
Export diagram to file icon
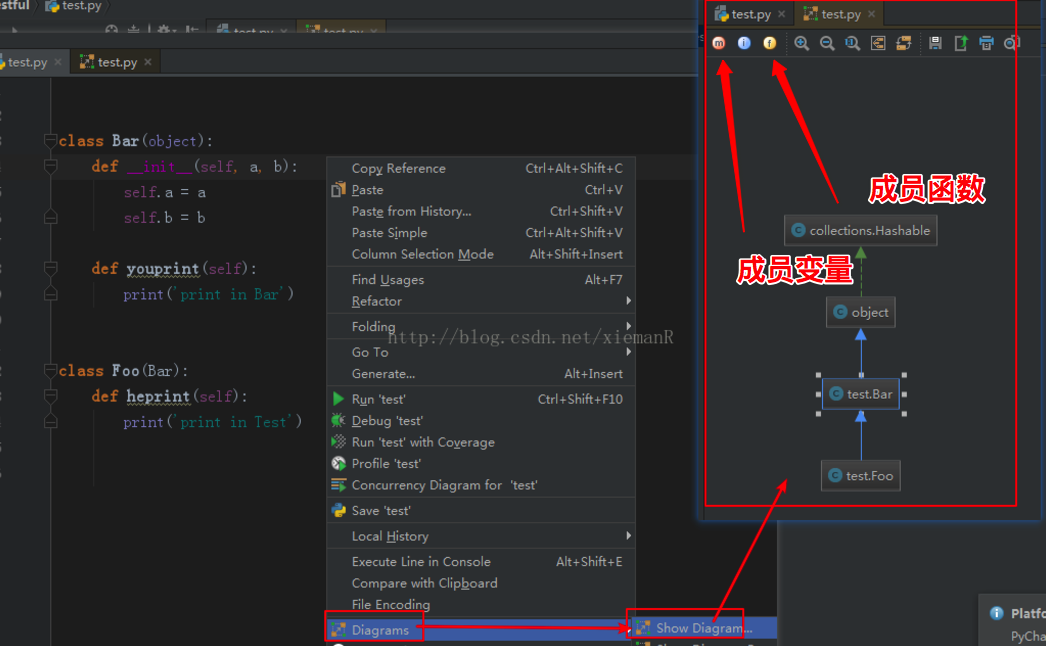click(x=961, y=43)
